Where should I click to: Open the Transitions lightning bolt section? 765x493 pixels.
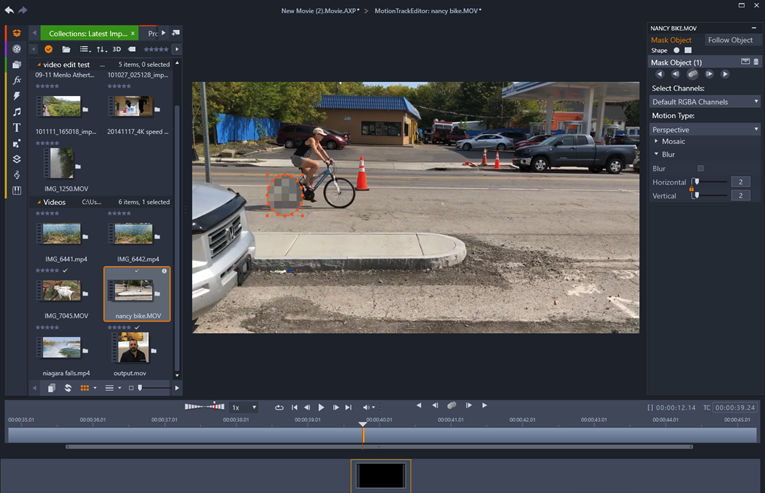pos(17,96)
